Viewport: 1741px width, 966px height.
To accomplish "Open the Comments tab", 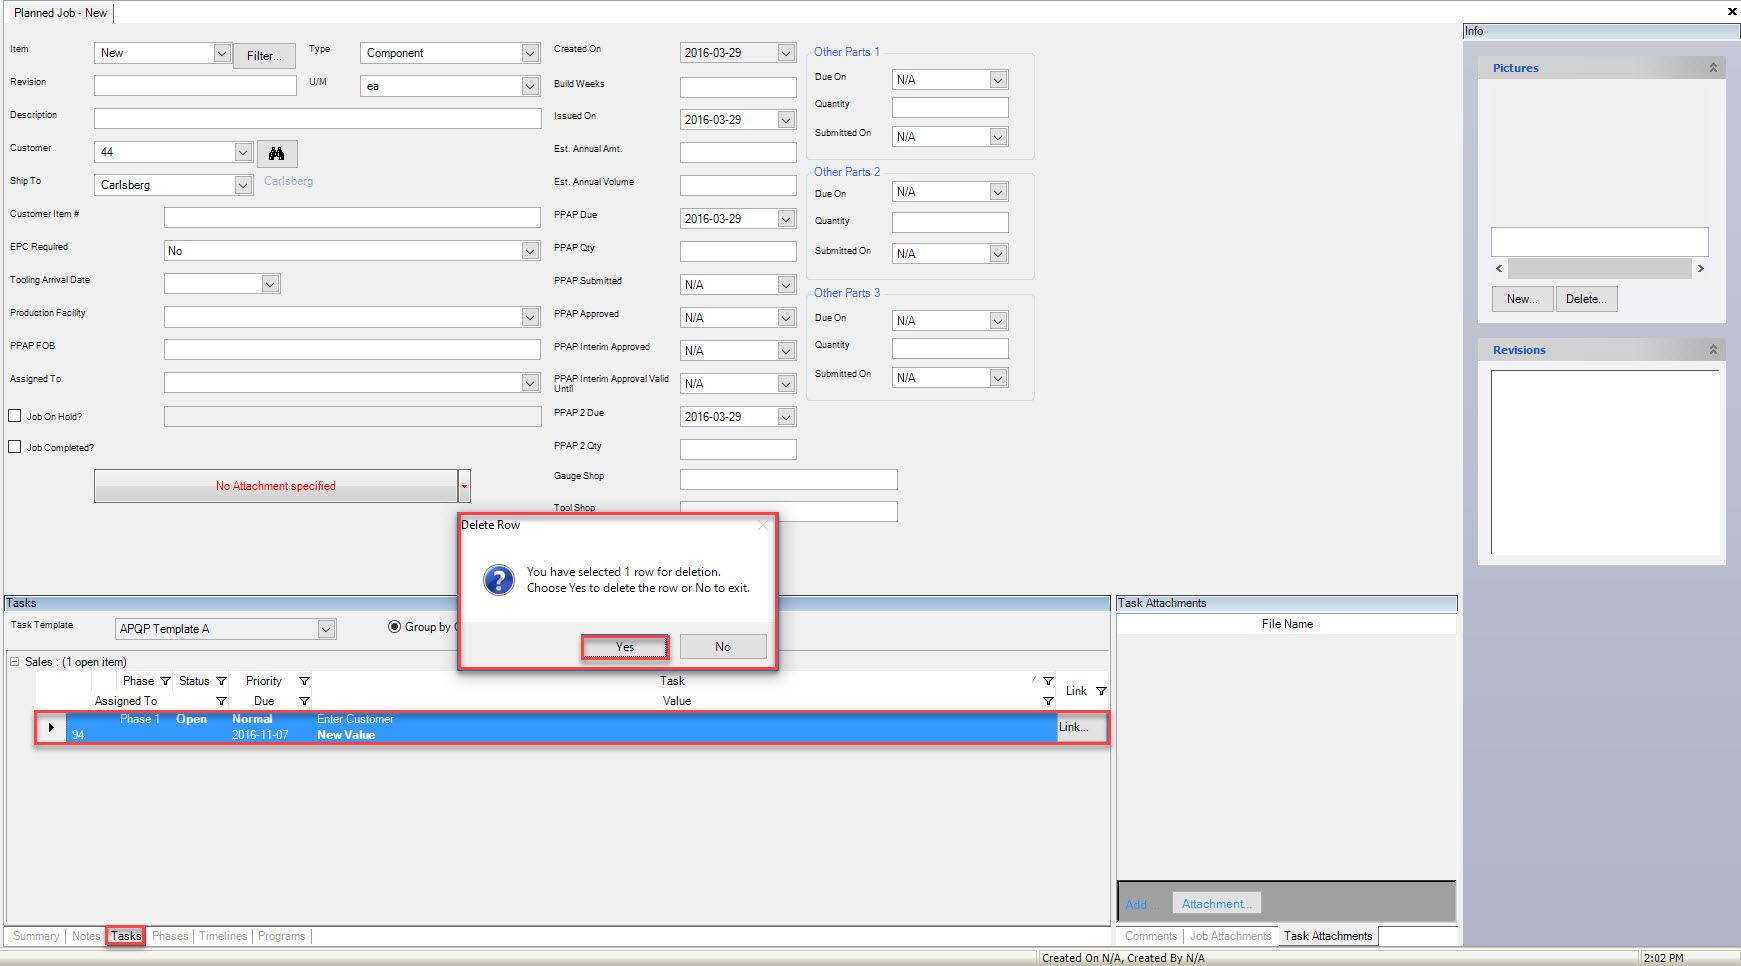I will pyautogui.click(x=1151, y=936).
